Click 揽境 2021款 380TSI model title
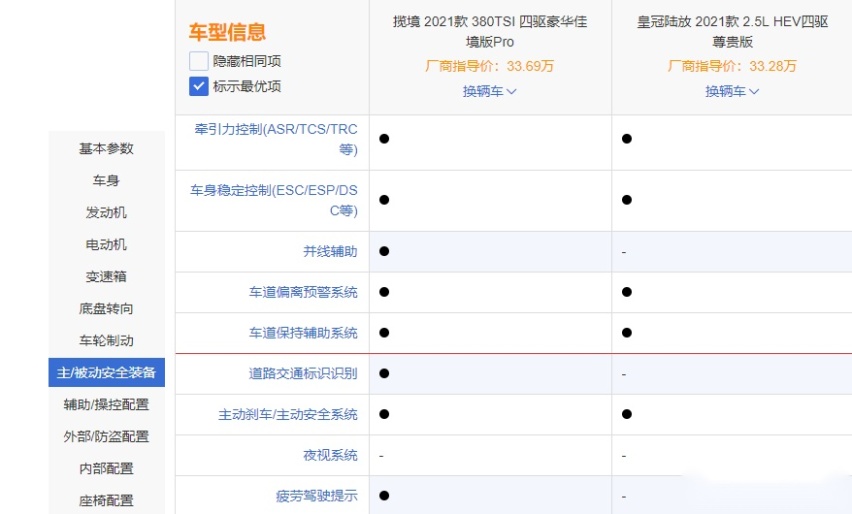The width and height of the screenshot is (852, 514). click(490, 32)
